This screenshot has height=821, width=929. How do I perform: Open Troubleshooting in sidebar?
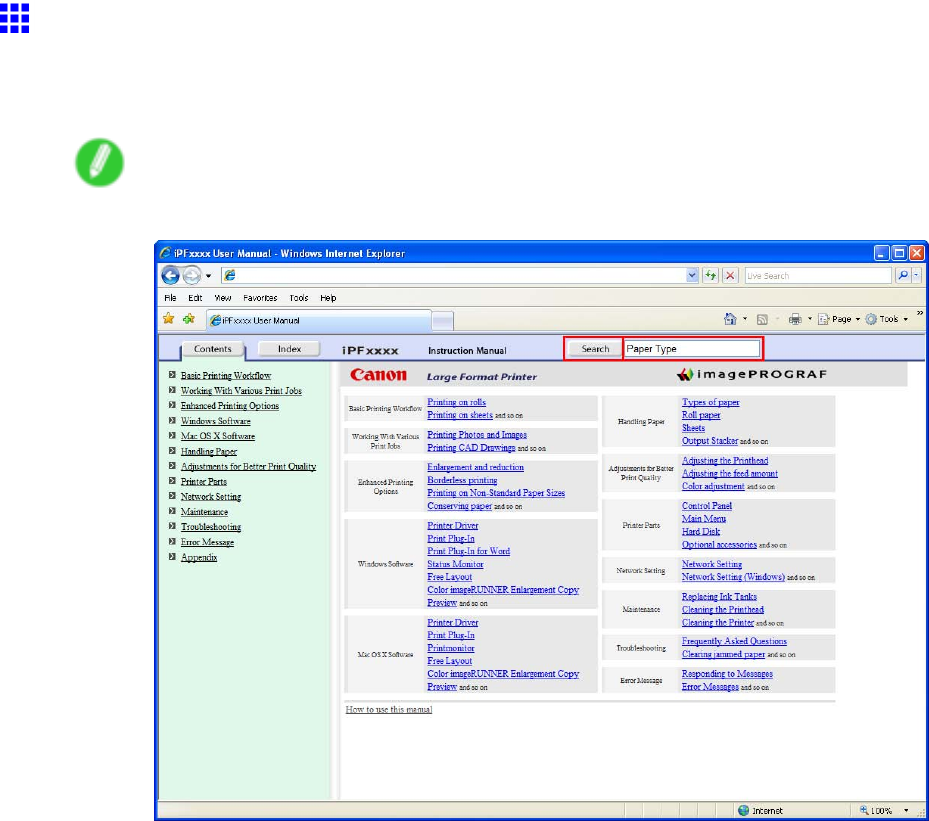pos(211,527)
